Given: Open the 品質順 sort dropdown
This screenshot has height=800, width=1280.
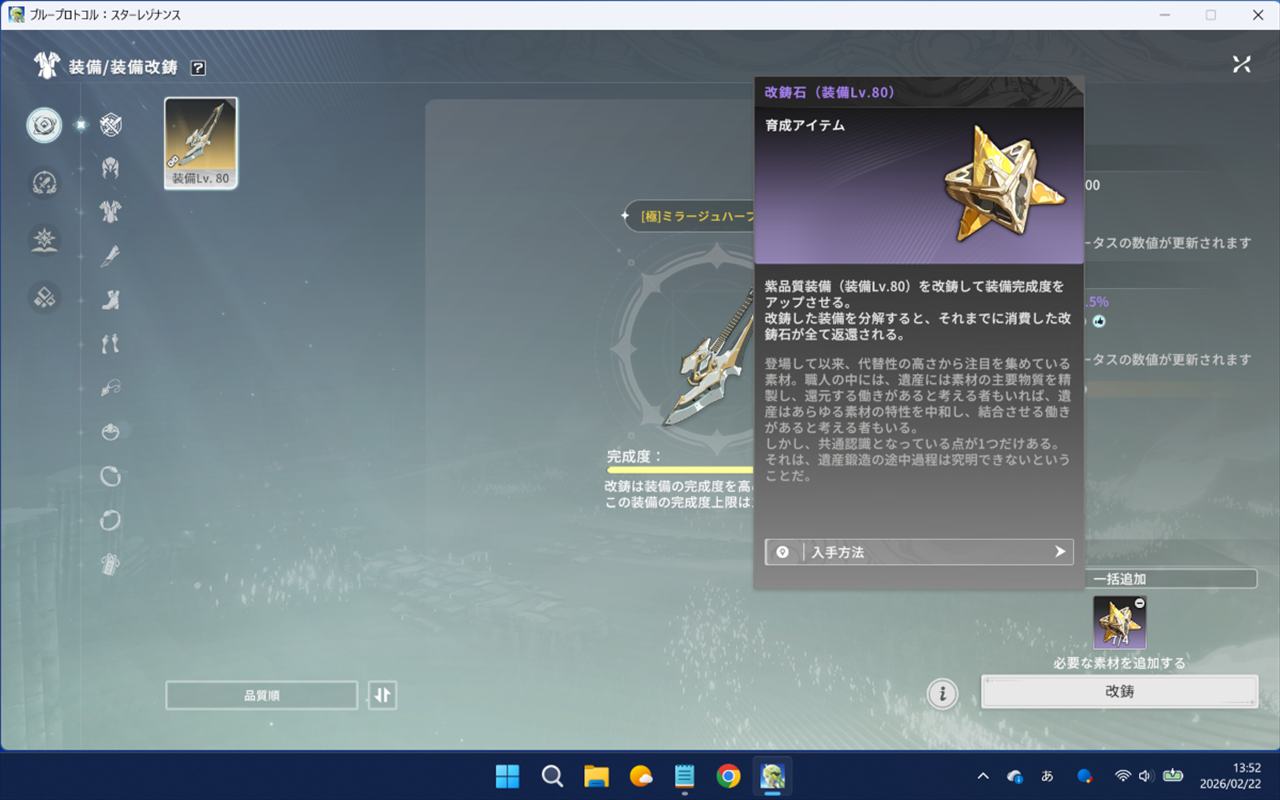Looking at the screenshot, I should click(261, 695).
